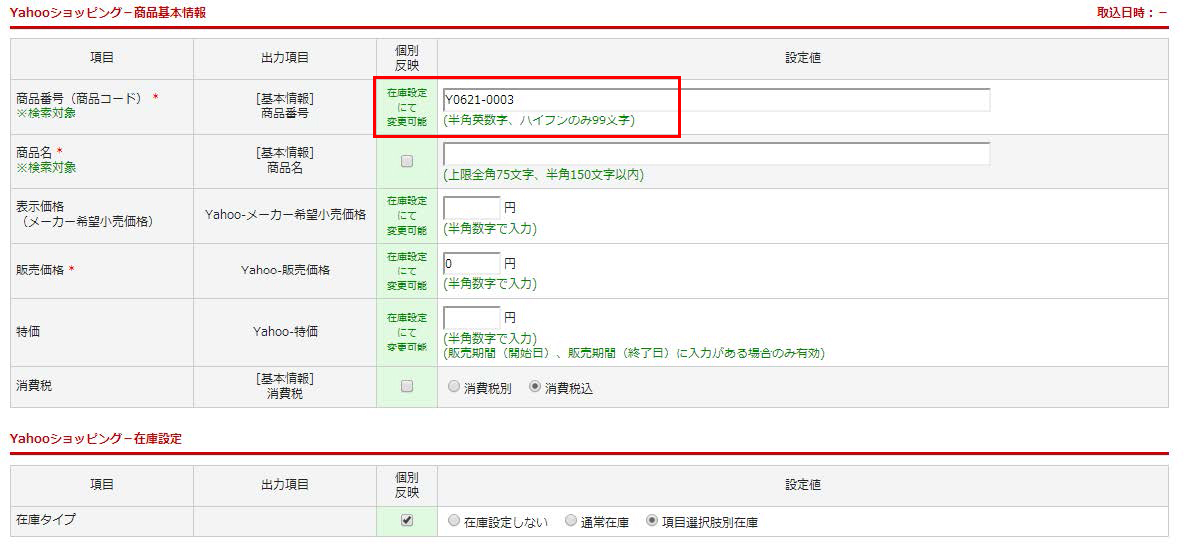Click the 出力項目 header in the 在庫設定 table
The height and width of the screenshot is (547, 1188).
point(285,485)
